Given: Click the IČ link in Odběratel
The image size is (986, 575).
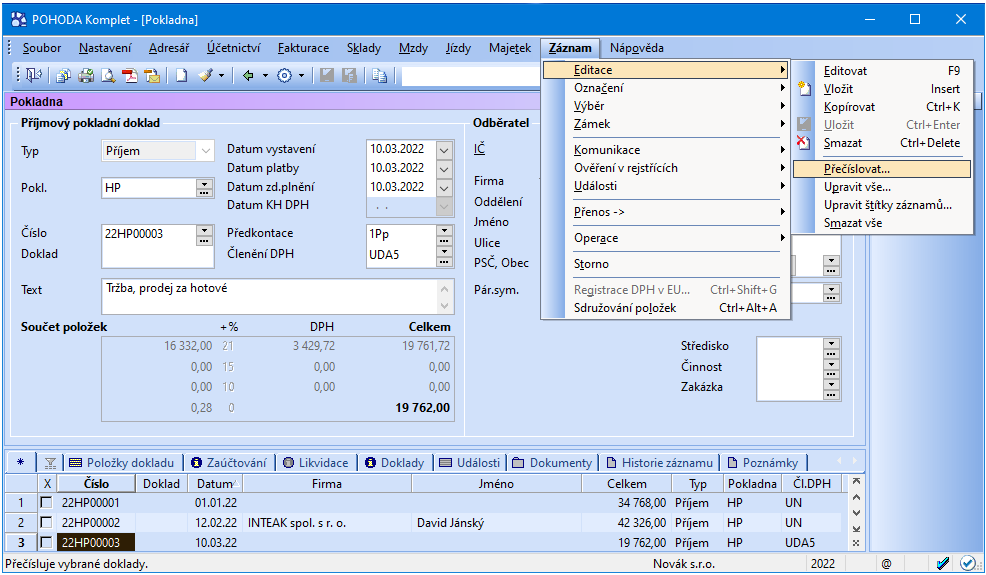Looking at the screenshot, I should pos(480,150).
